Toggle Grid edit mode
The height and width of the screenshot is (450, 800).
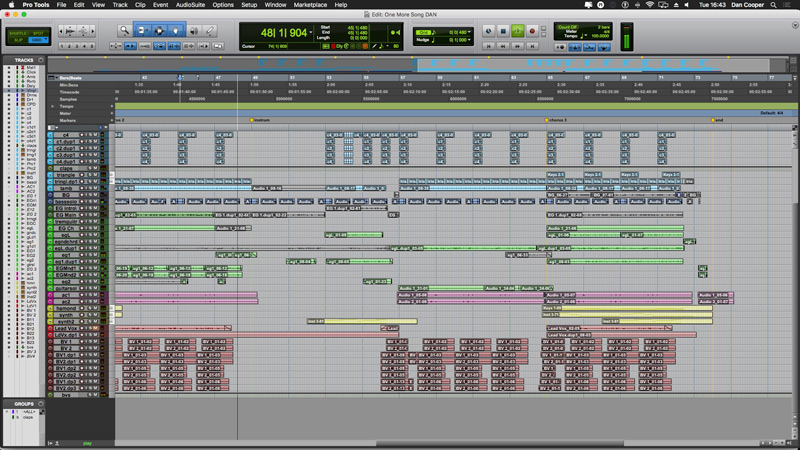(x=36, y=40)
